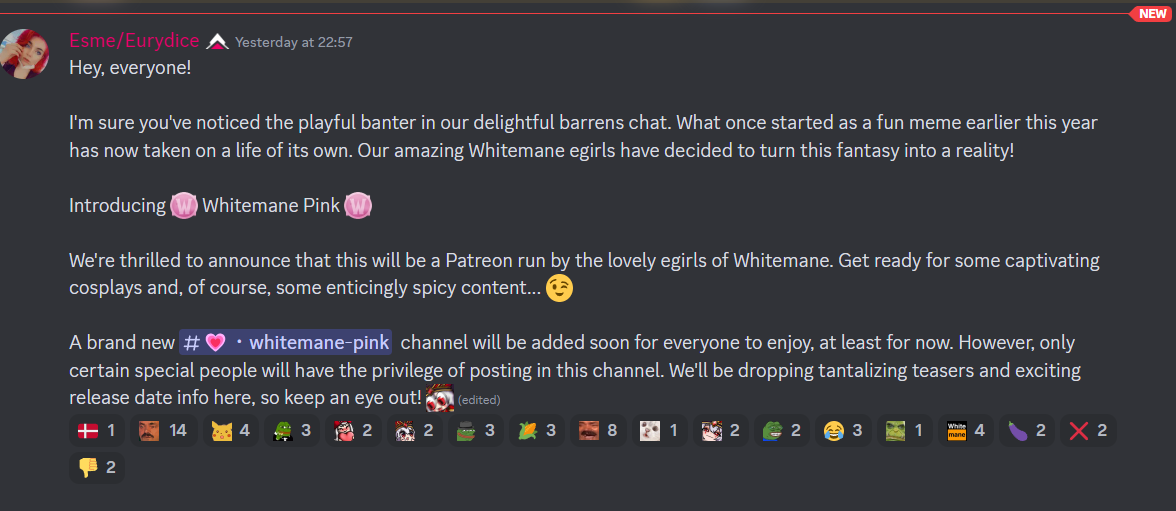Viewport: 1176px width, 511px height.
Task: Toggle the Danish flag reaction
Action: [96, 431]
